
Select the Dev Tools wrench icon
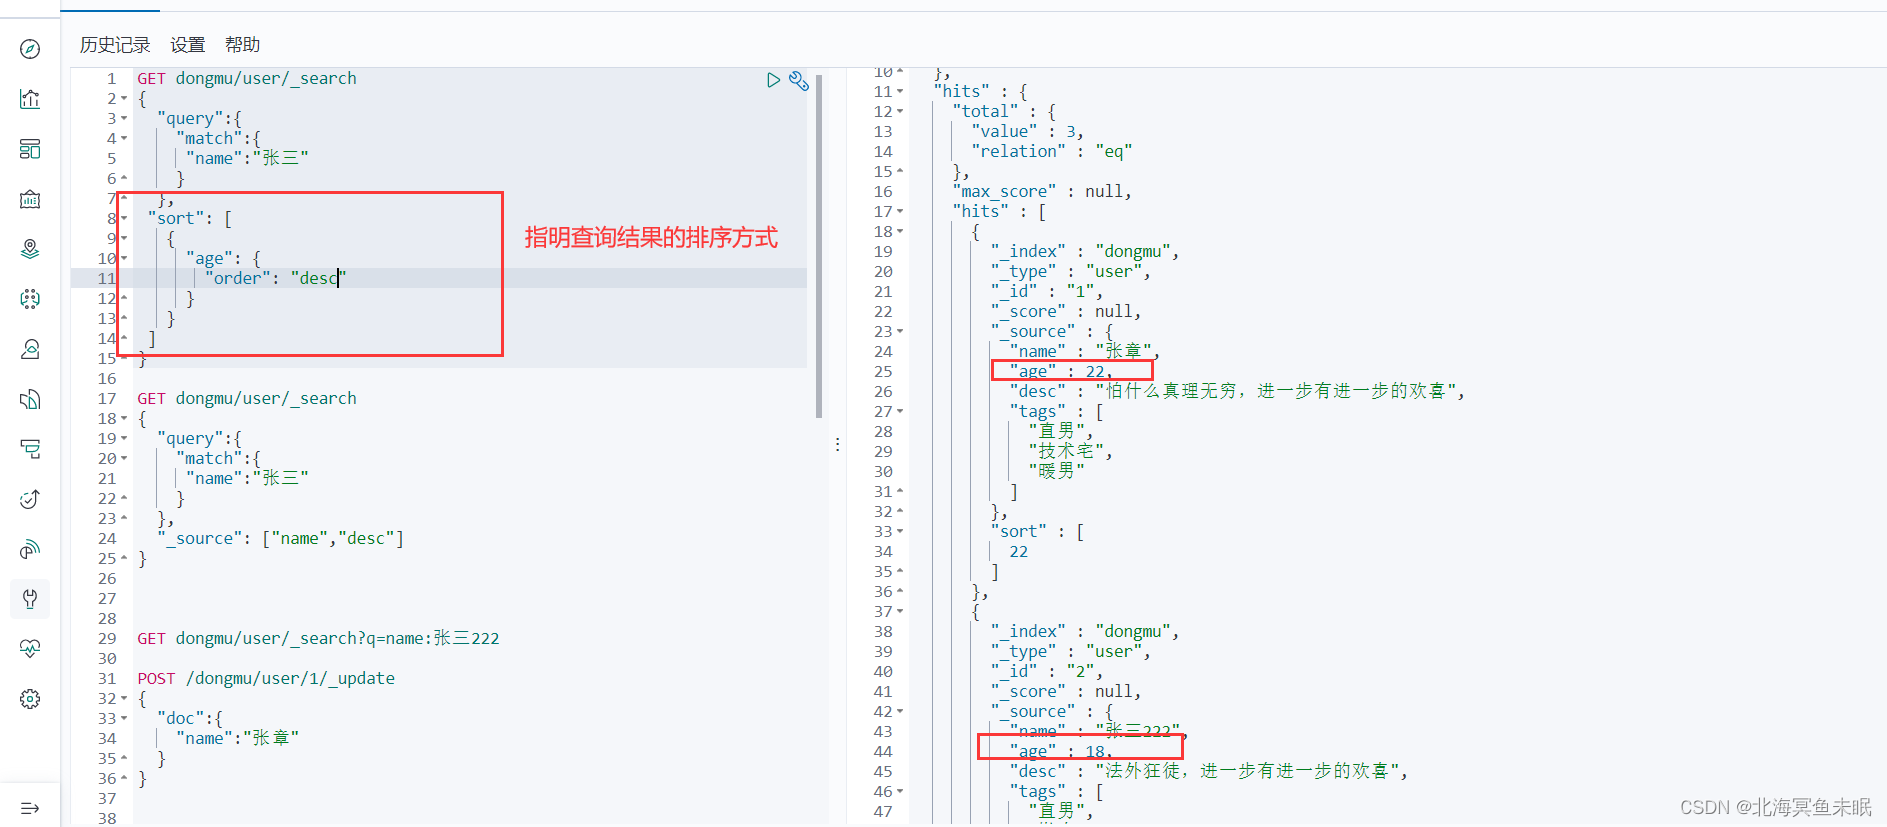30,599
